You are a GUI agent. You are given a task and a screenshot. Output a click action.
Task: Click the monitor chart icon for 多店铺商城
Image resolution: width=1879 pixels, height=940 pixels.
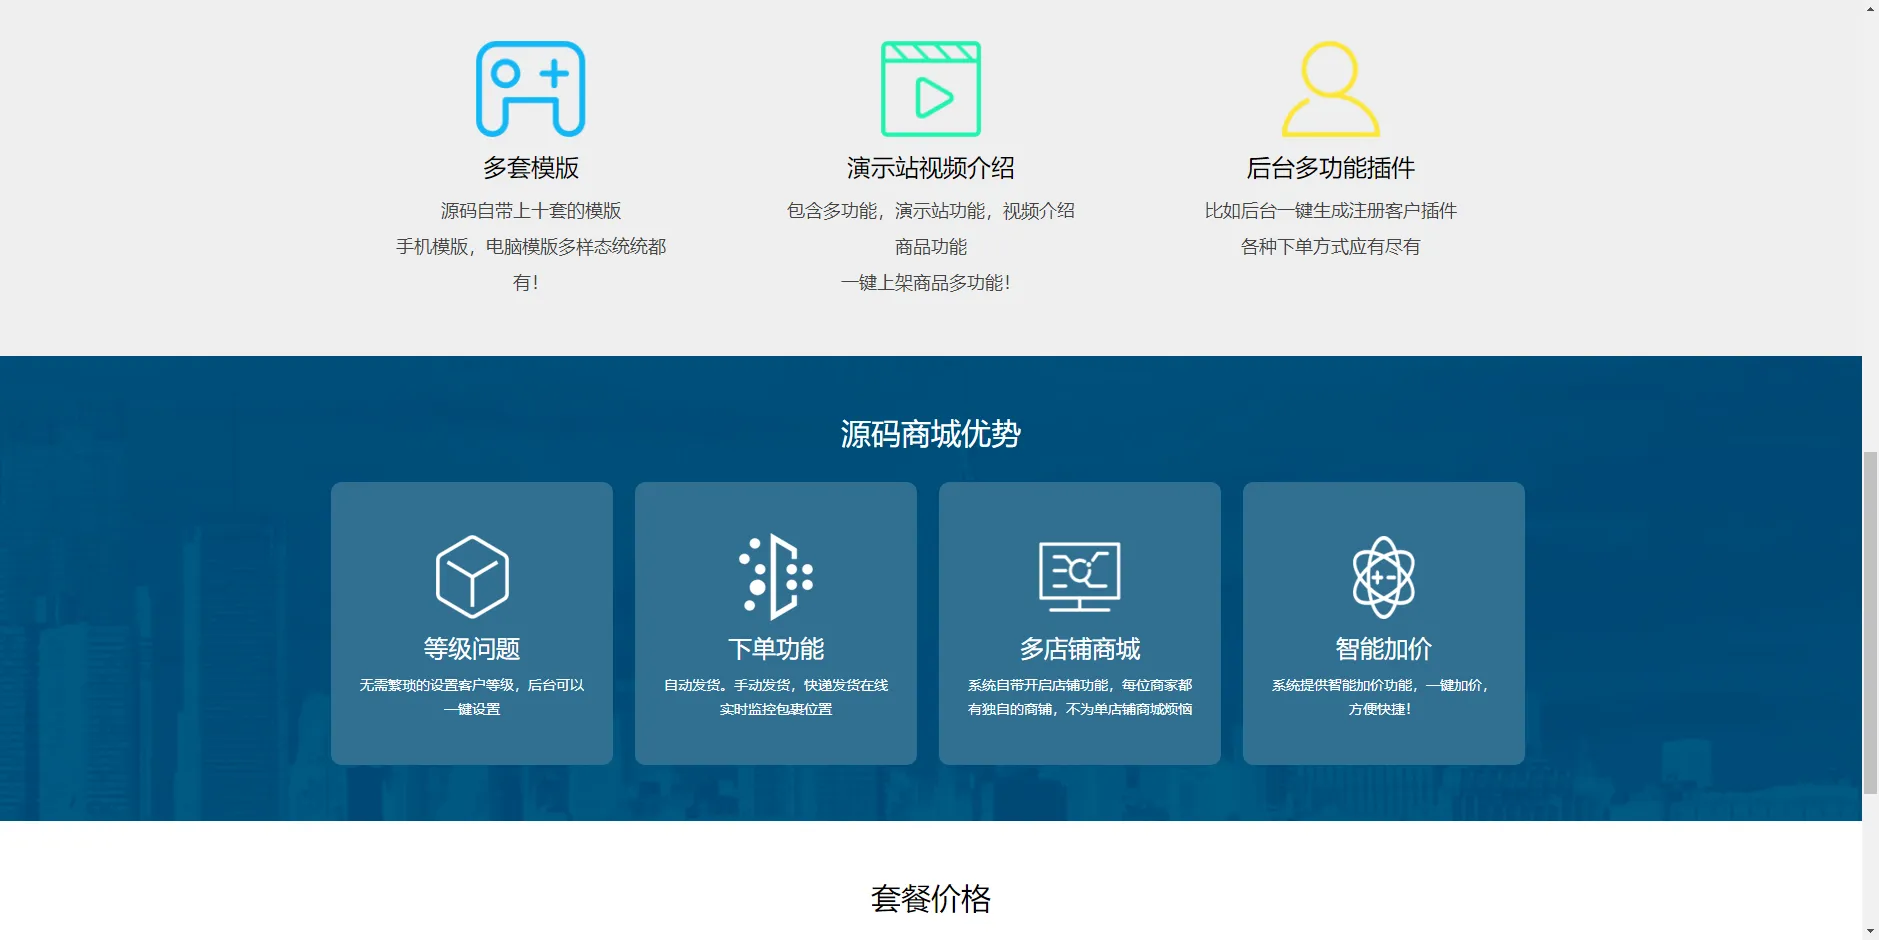[1080, 577]
